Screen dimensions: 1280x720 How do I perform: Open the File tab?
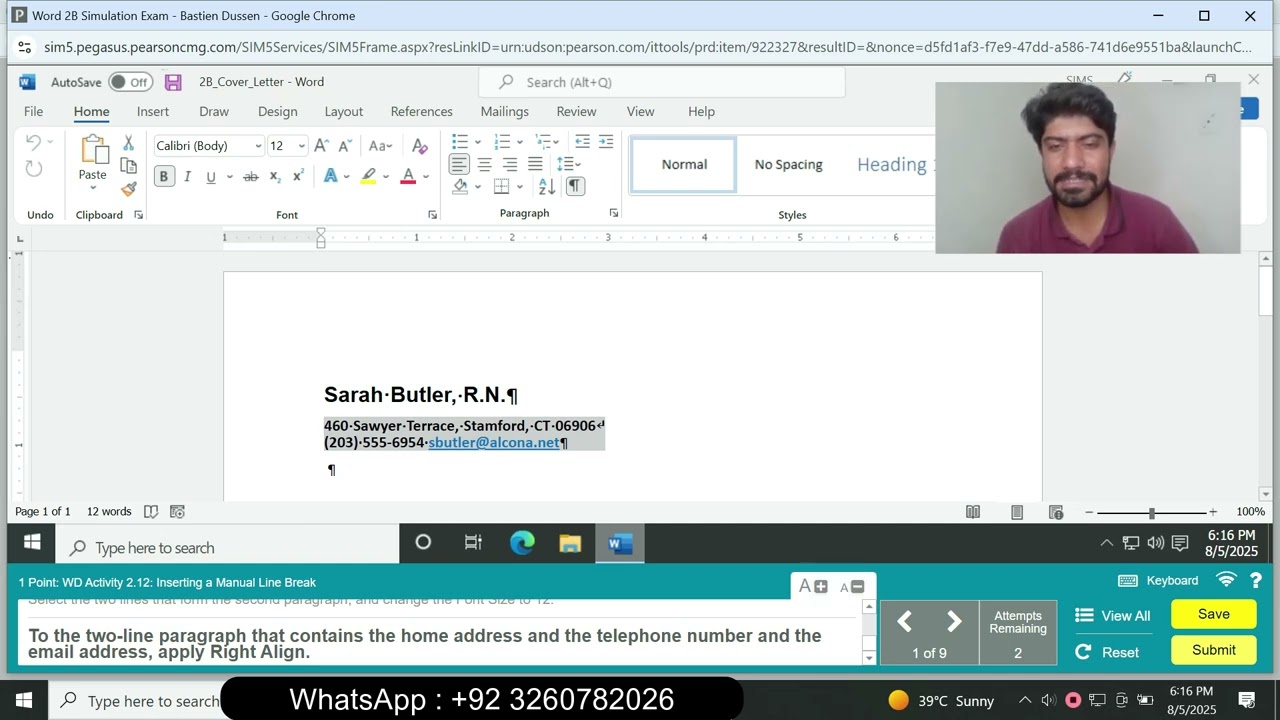pos(33,111)
